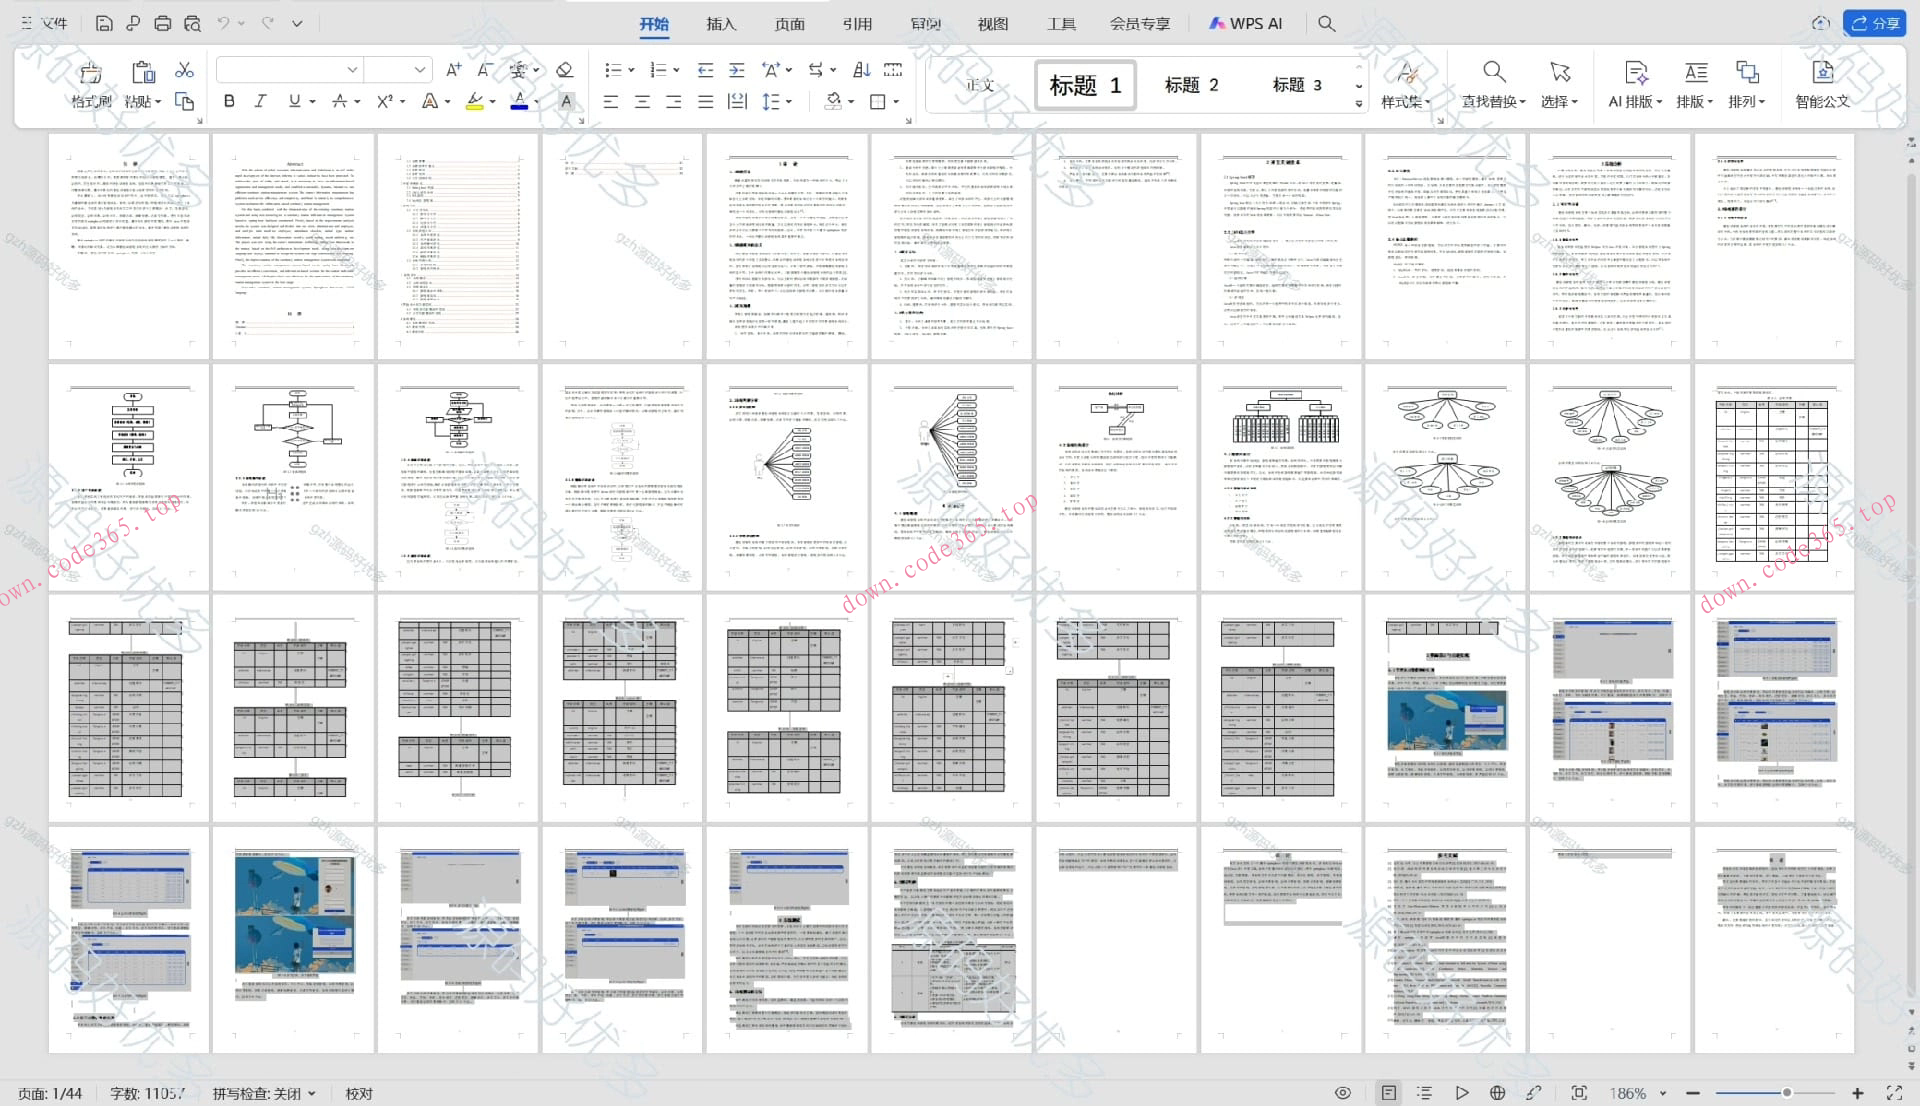Click the Increase Indent icon

click(x=737, y=70)
